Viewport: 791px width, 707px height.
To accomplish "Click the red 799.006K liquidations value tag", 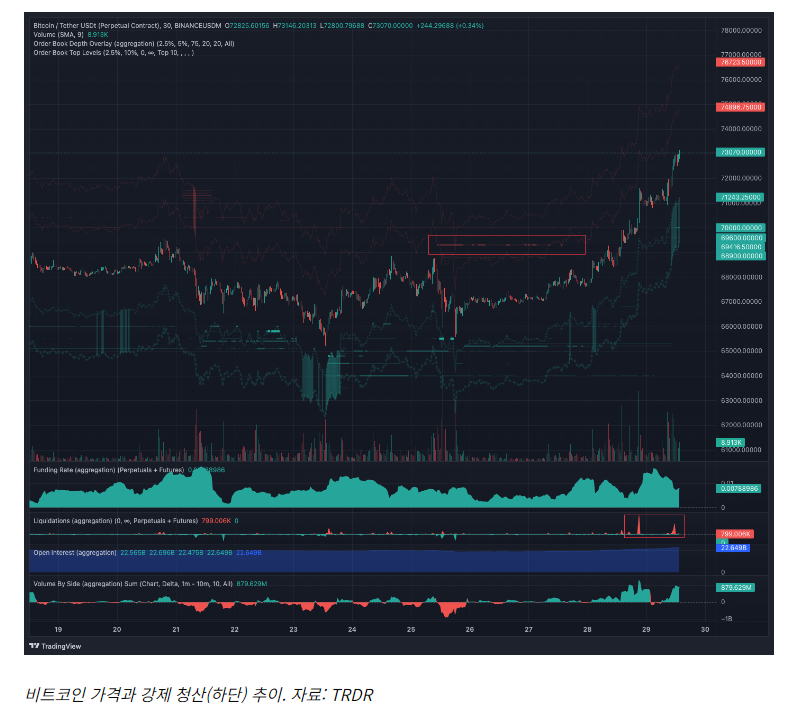I will pos(735,534).
